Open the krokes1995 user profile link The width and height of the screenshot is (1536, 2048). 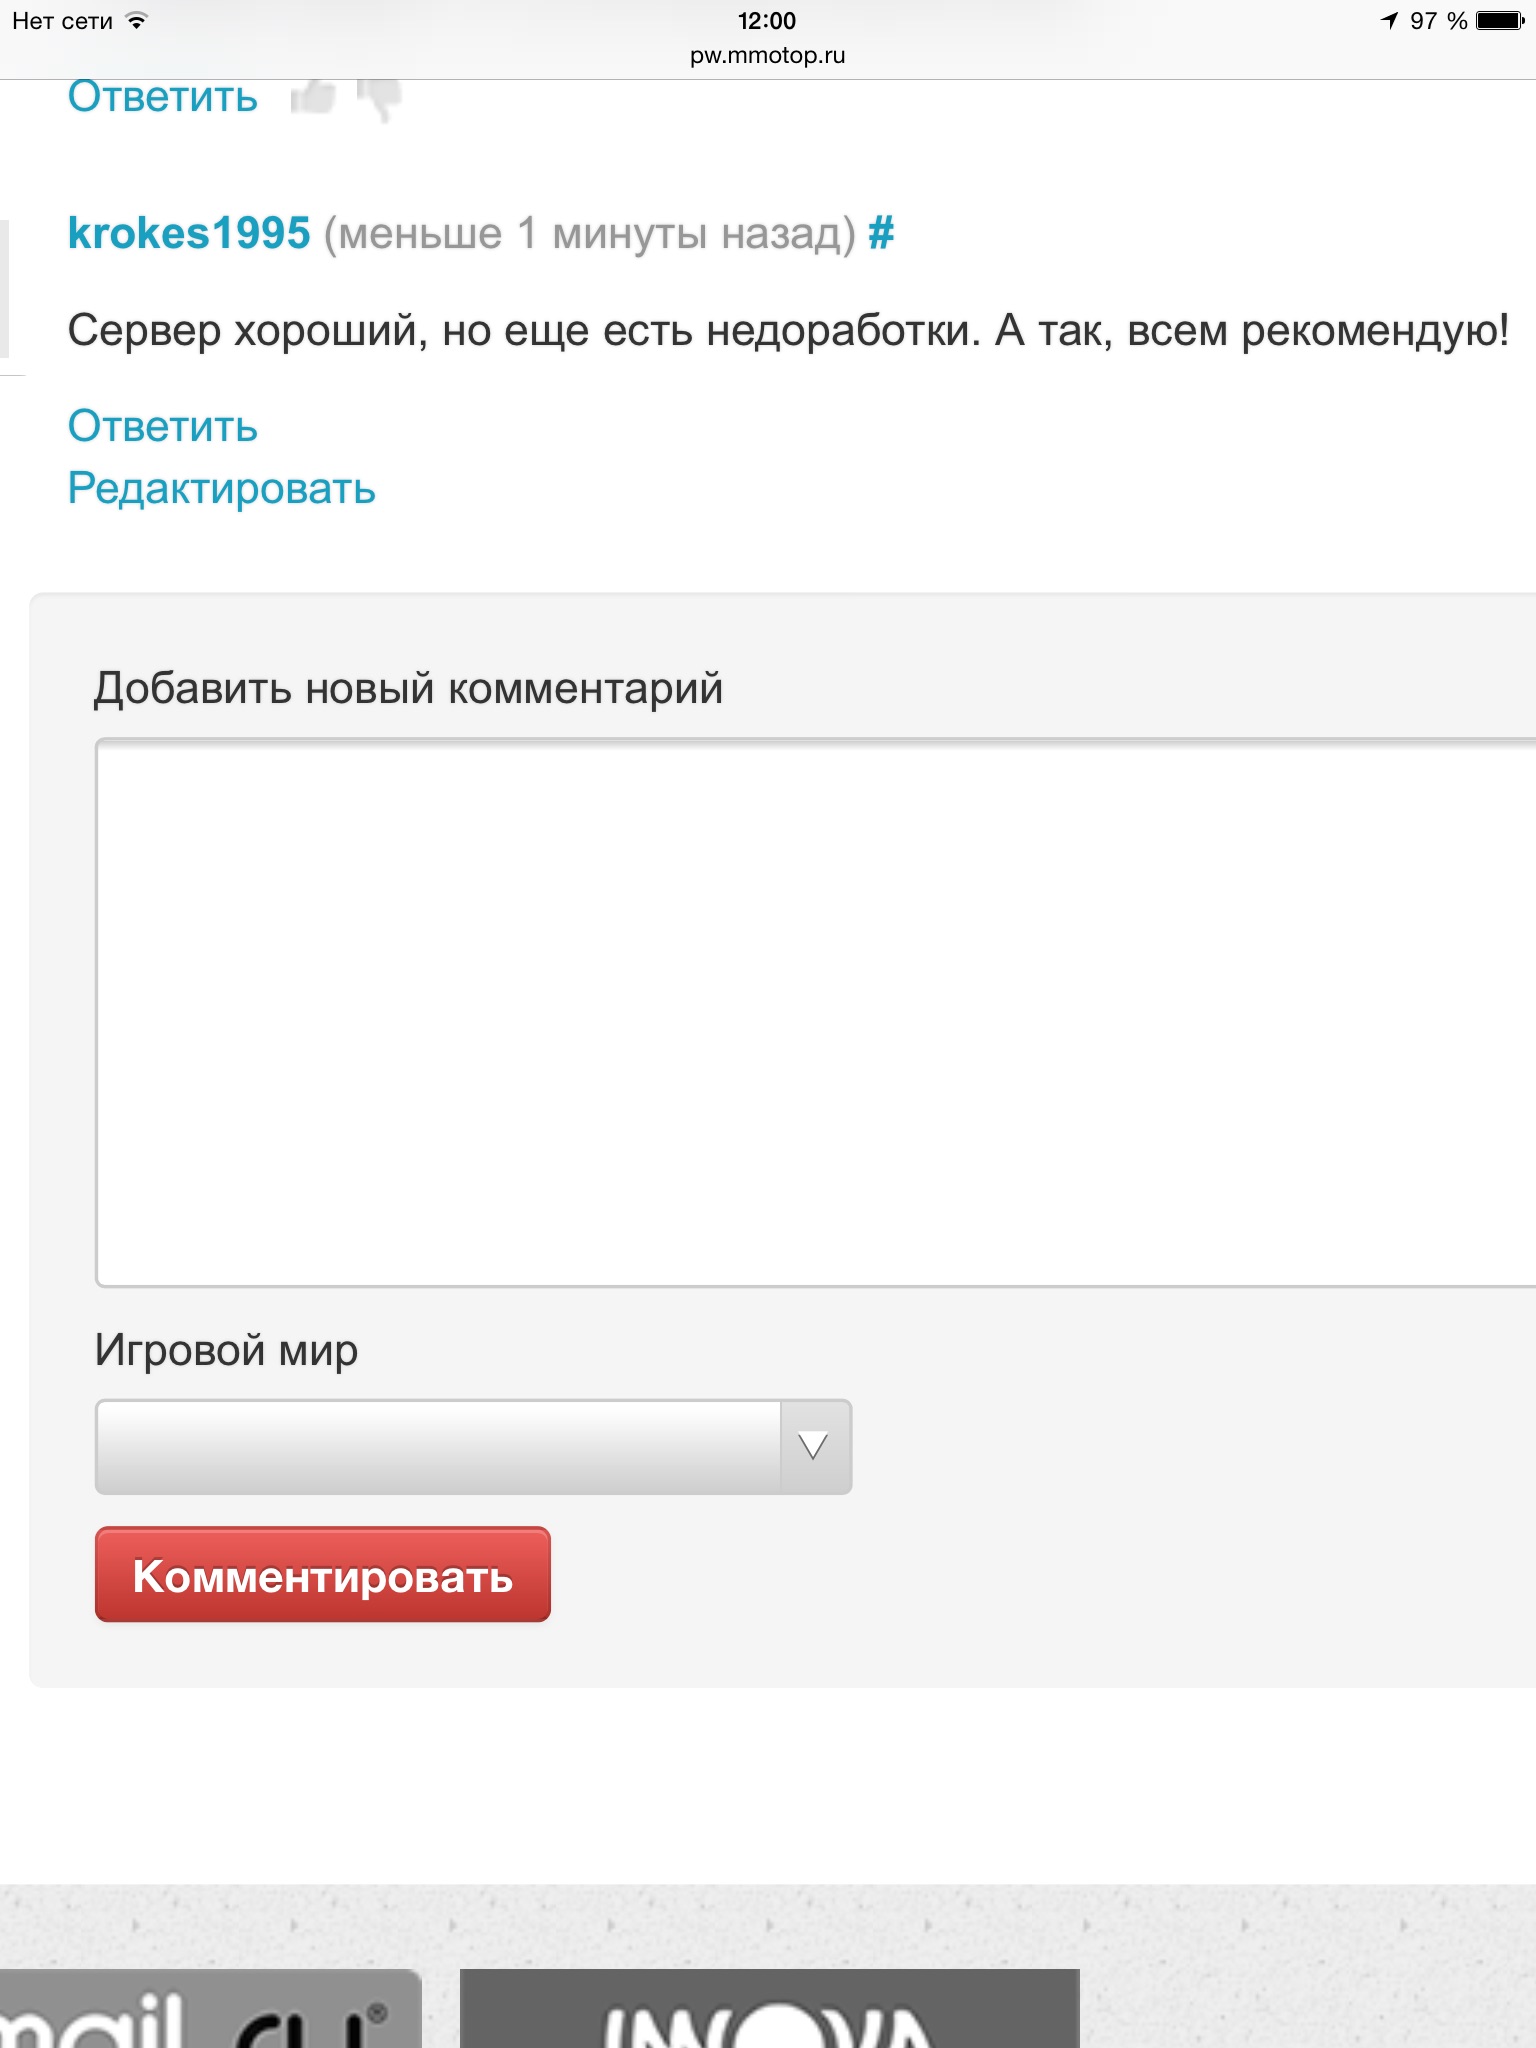click(189, 233)
